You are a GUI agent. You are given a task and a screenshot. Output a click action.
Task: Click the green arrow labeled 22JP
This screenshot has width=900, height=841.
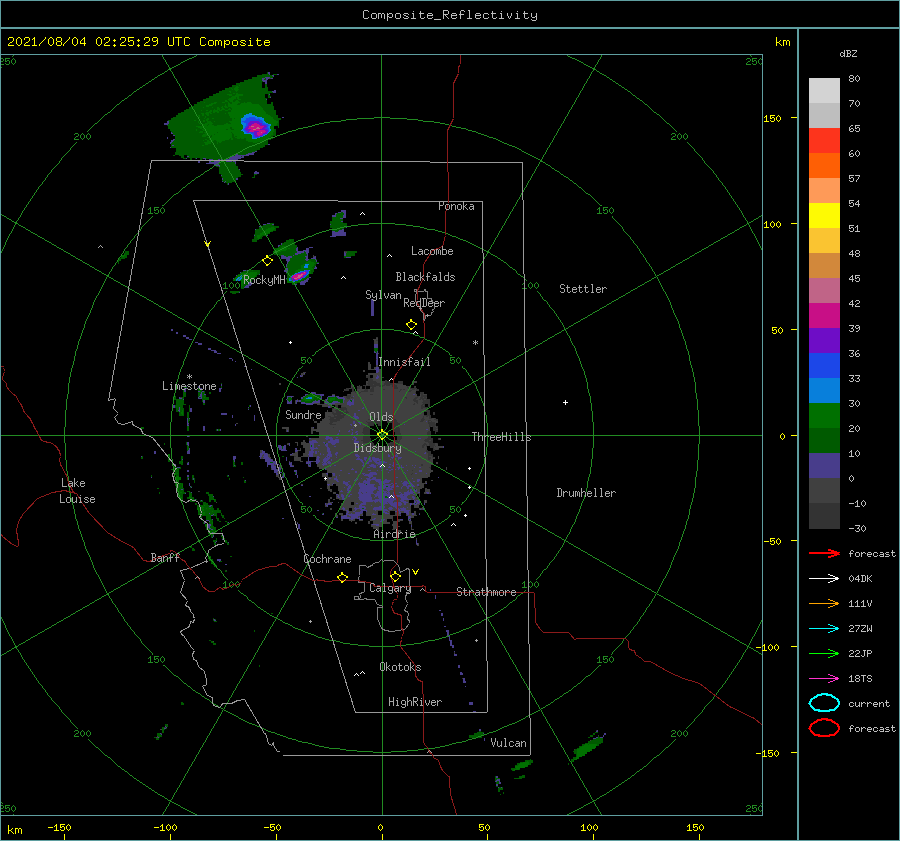pyautogui.click(x=824, y=653)
